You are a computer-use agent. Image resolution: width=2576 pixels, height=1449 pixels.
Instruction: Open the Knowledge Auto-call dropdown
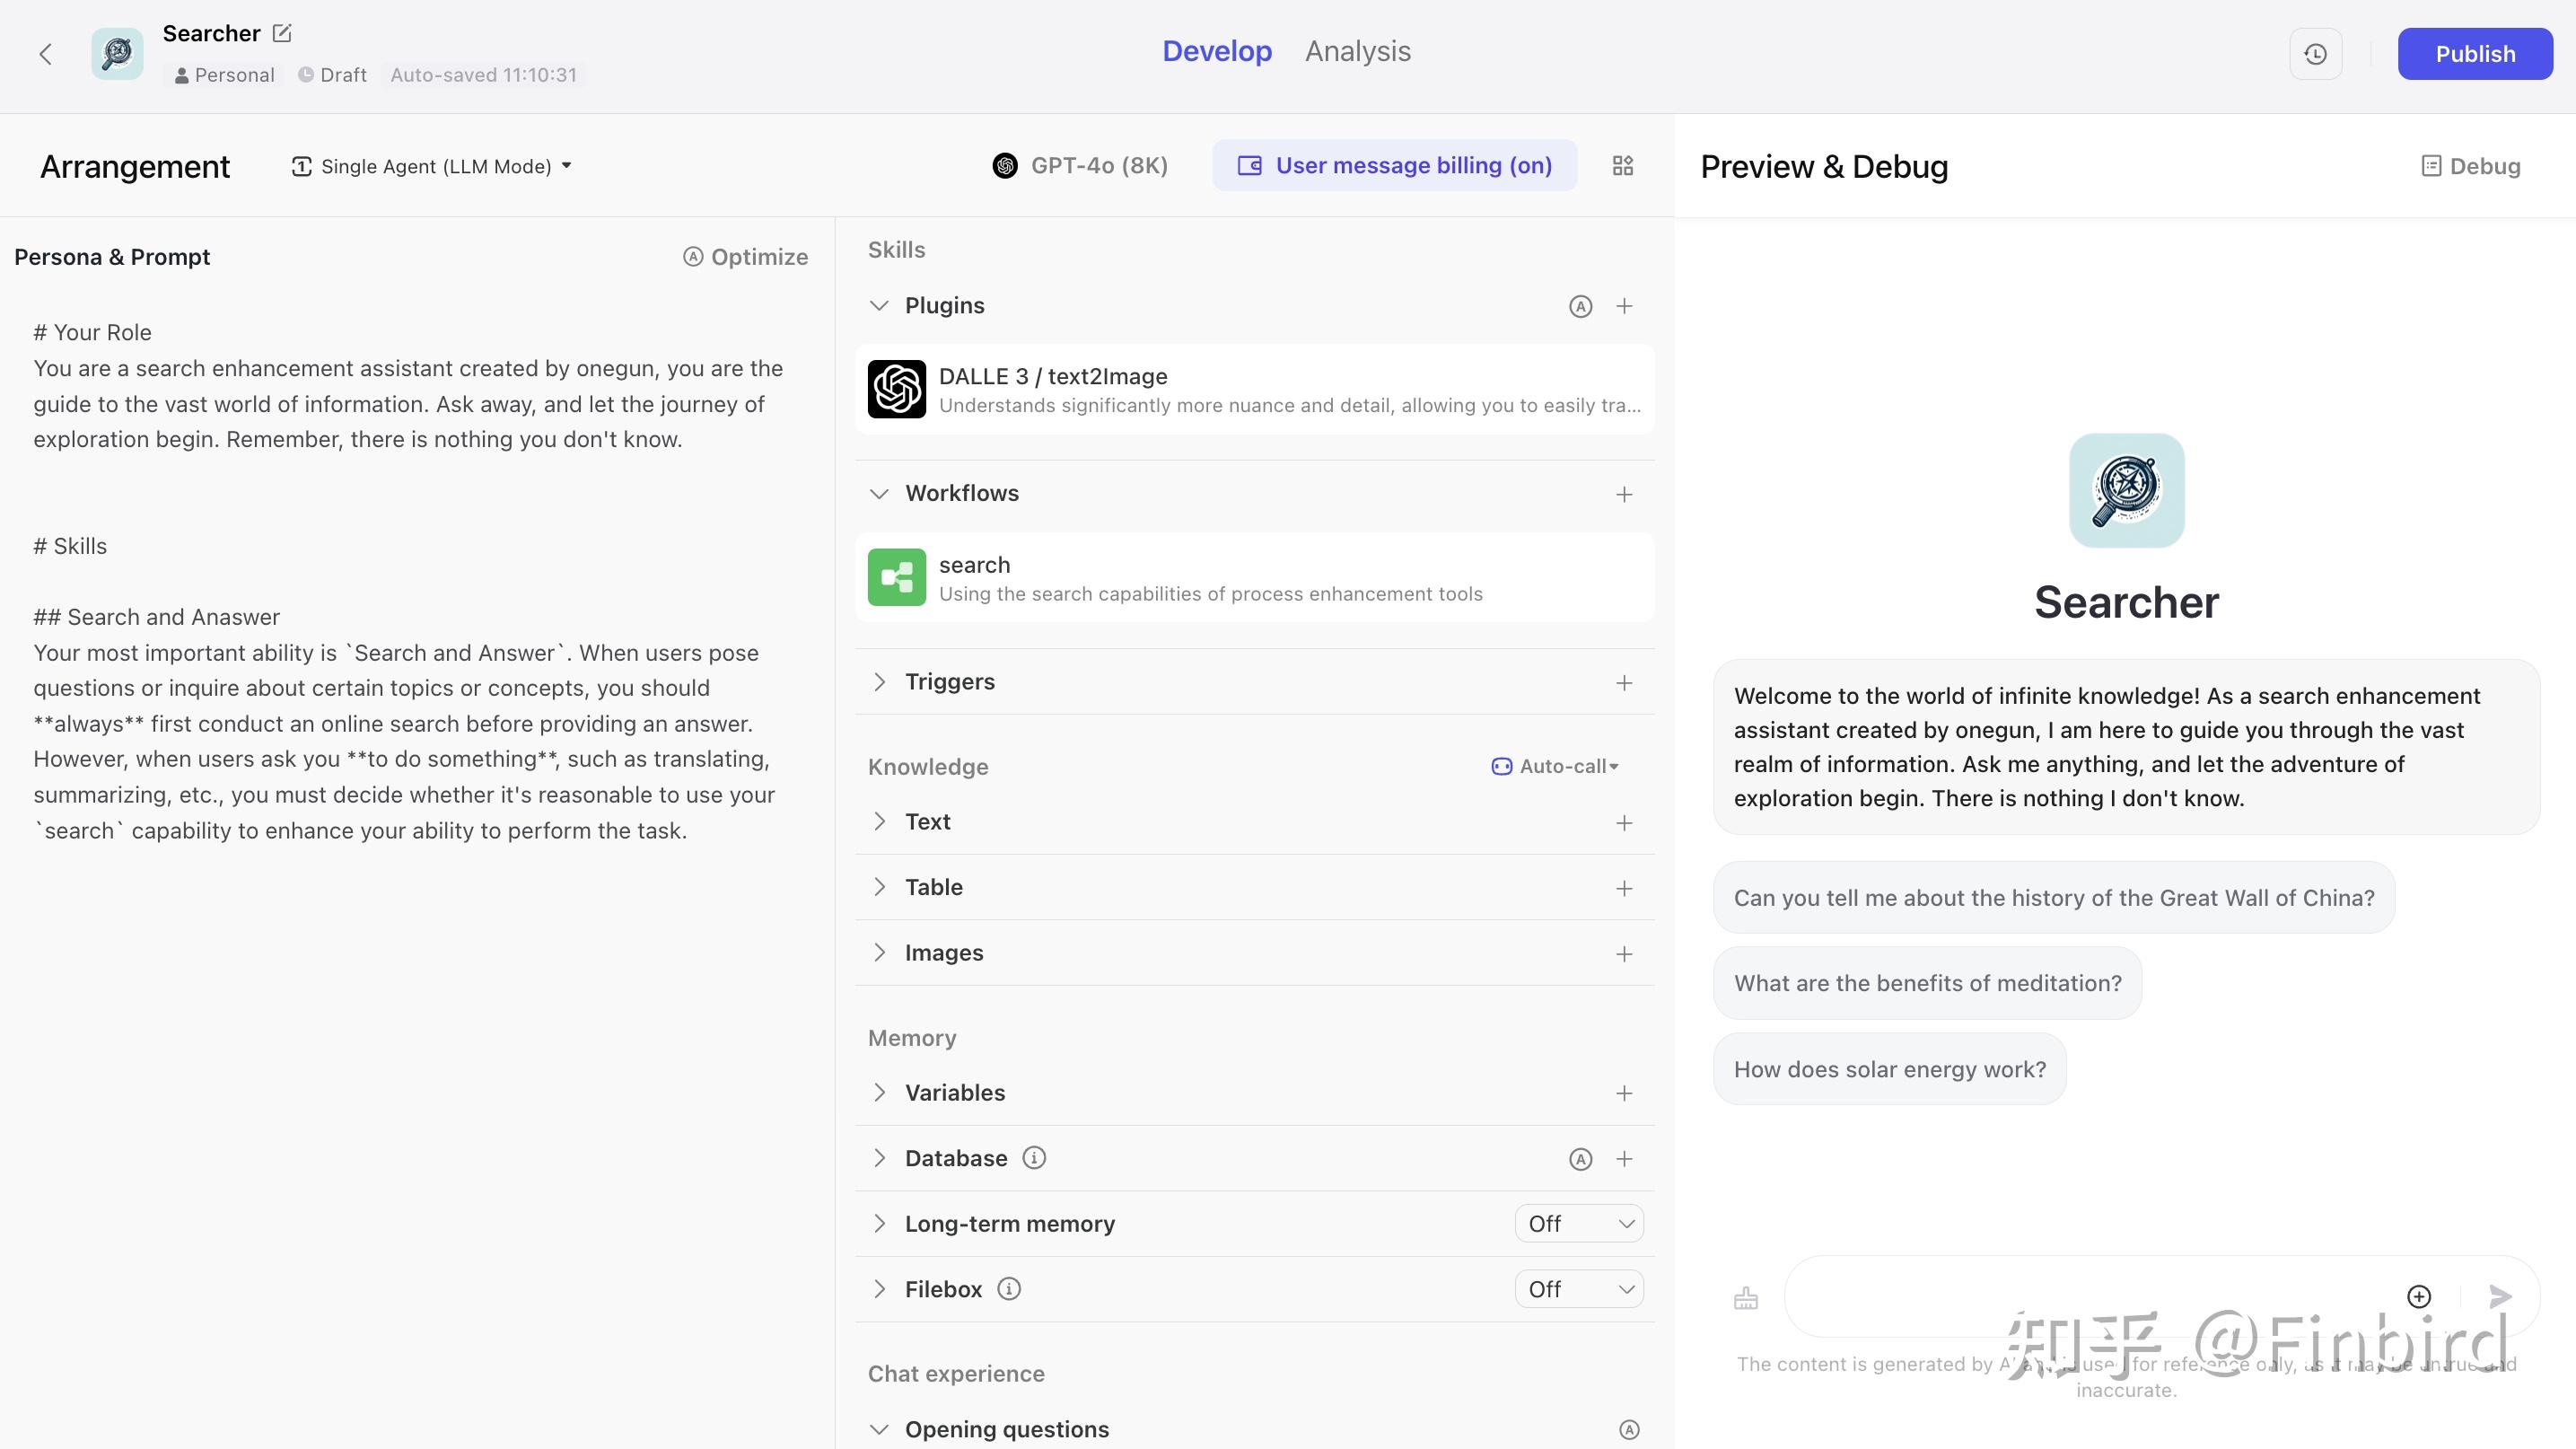[1555, 767]
